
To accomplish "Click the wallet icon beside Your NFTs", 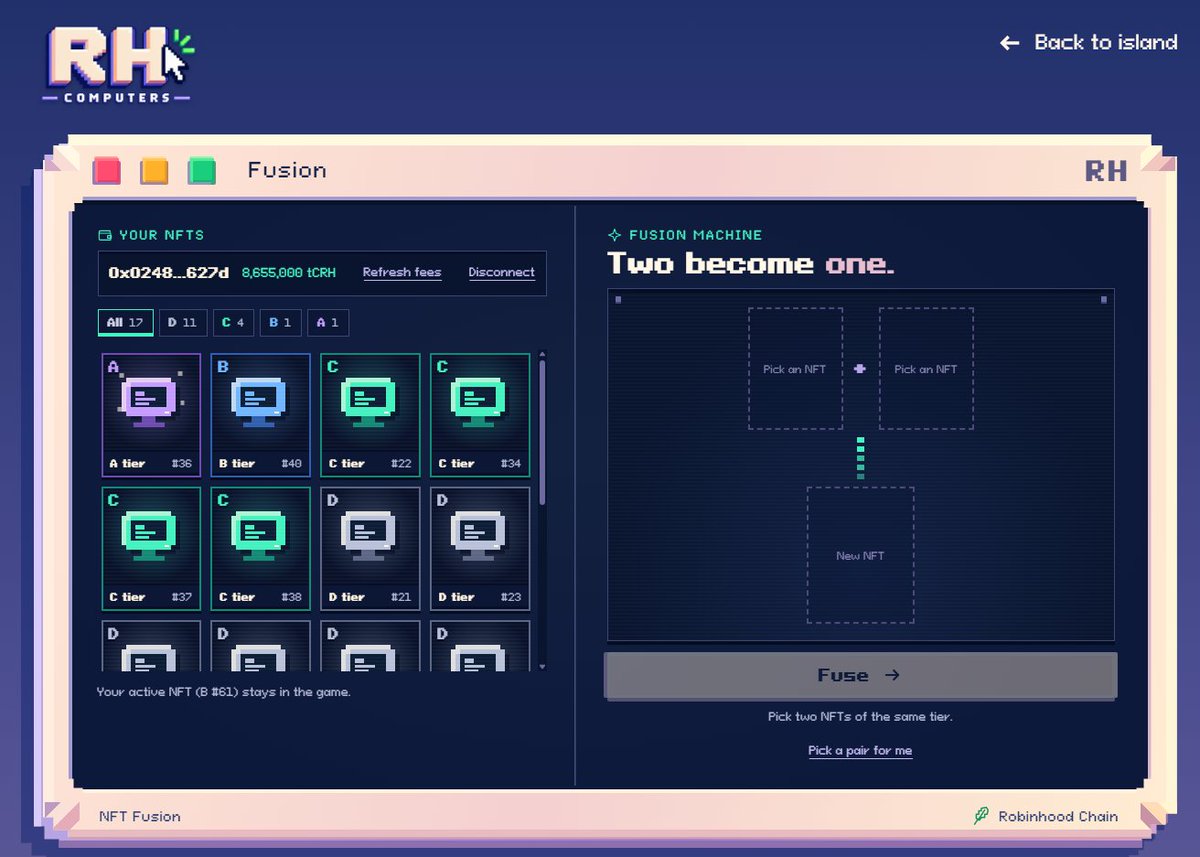I will [x=104, y=235].
